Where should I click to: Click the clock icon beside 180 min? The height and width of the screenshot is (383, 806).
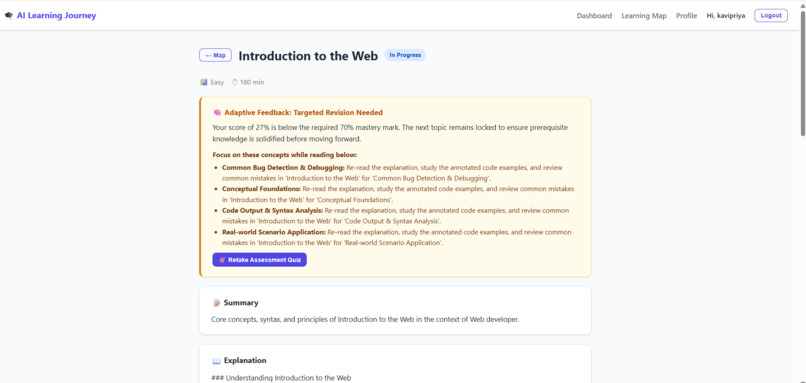(x=234, y=82)
